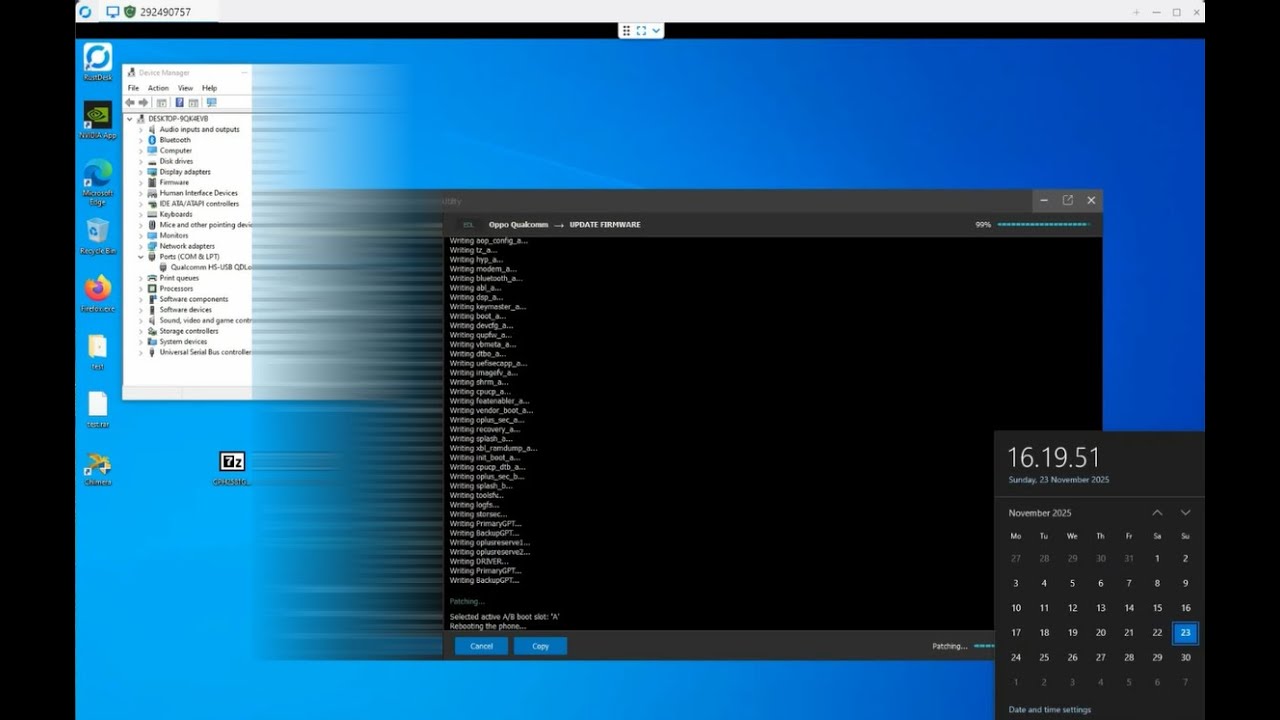The width and height of the screenshot is (1280, 720).
Task: Go to the next month in the calendar
Action: 1185,513
